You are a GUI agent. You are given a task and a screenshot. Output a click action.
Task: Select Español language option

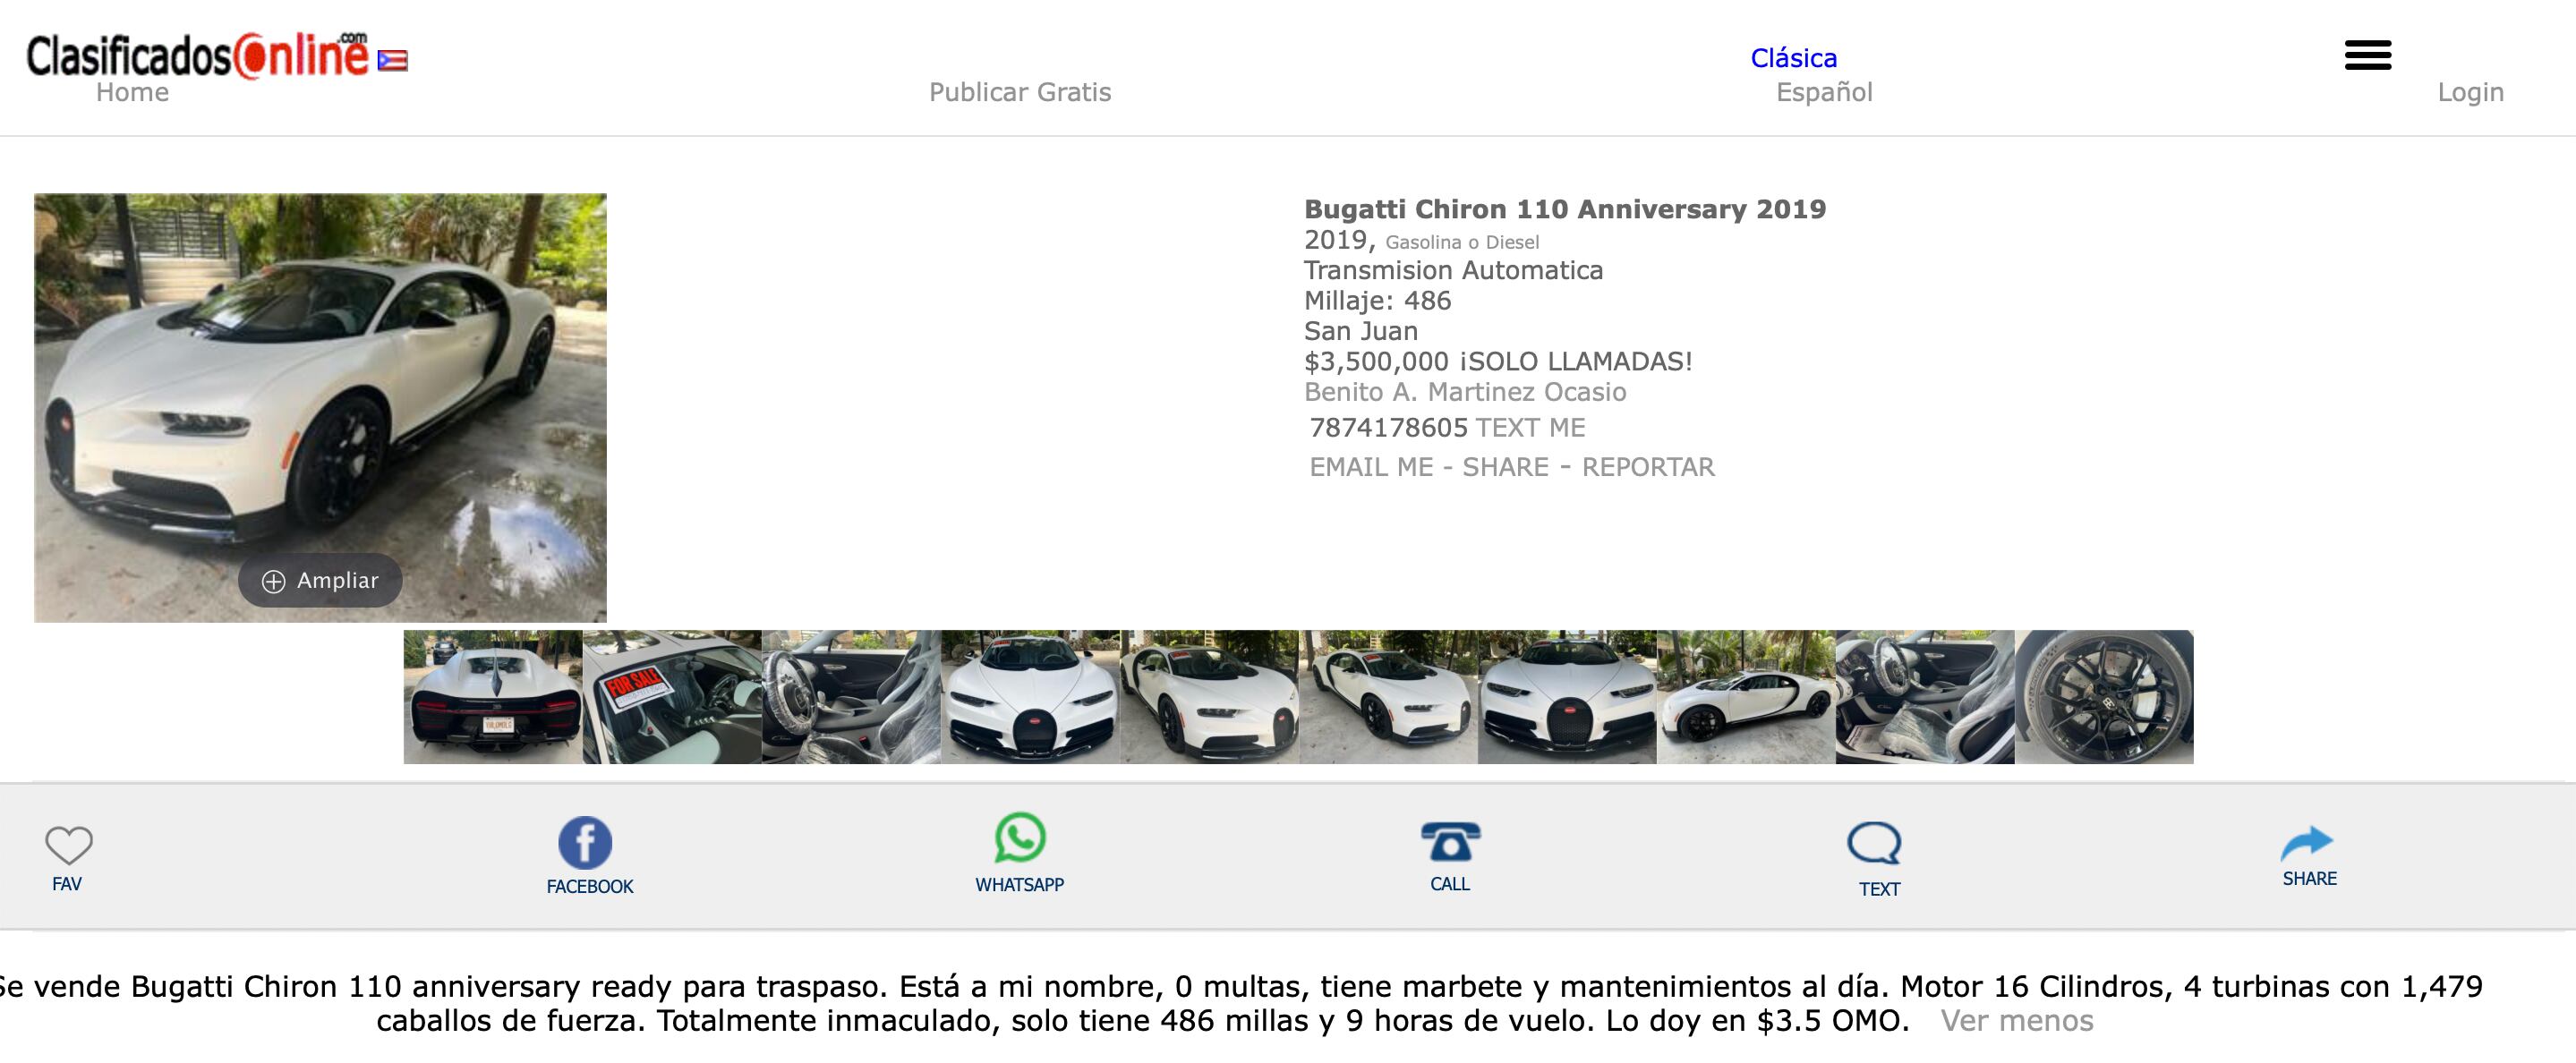point(1823,92)
